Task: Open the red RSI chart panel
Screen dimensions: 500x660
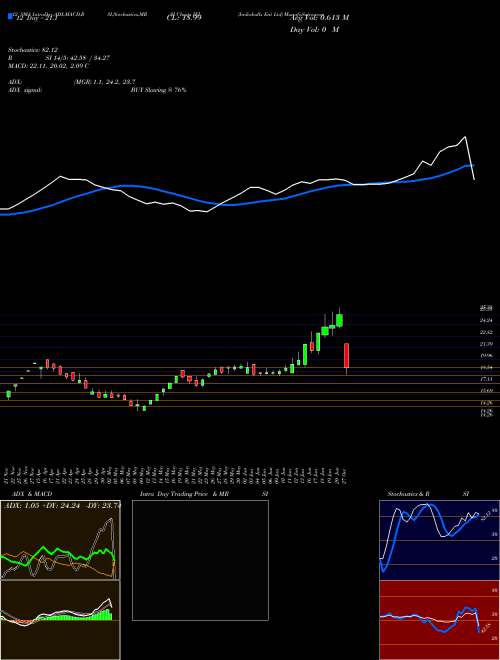Action: coord(439,620)
